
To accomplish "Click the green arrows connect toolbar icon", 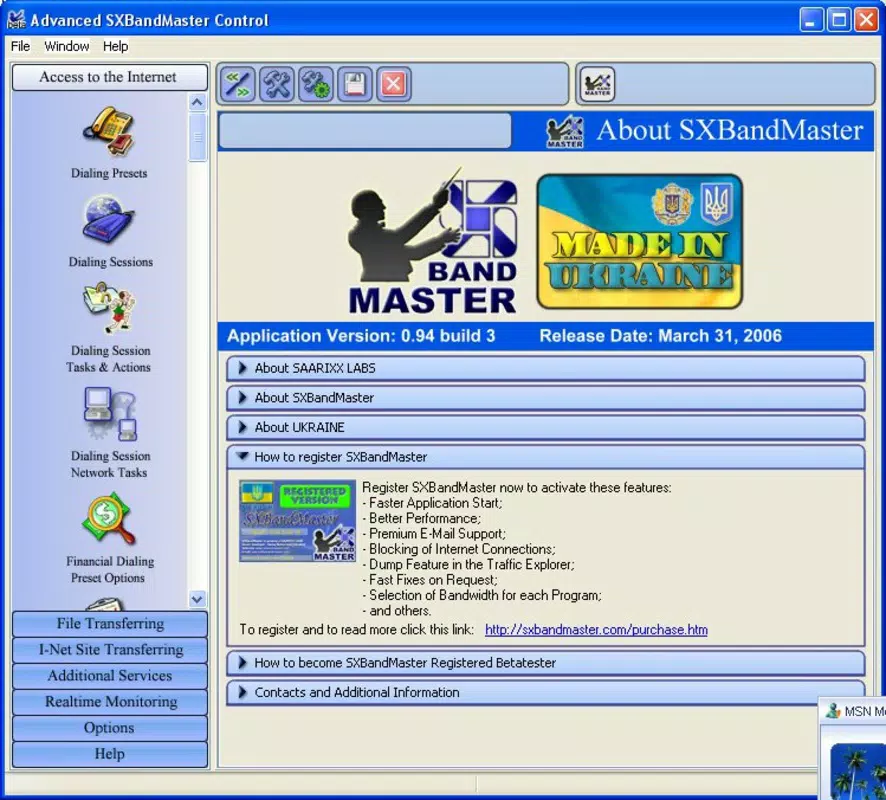I will pyautogui.click(x=237, y=84).
